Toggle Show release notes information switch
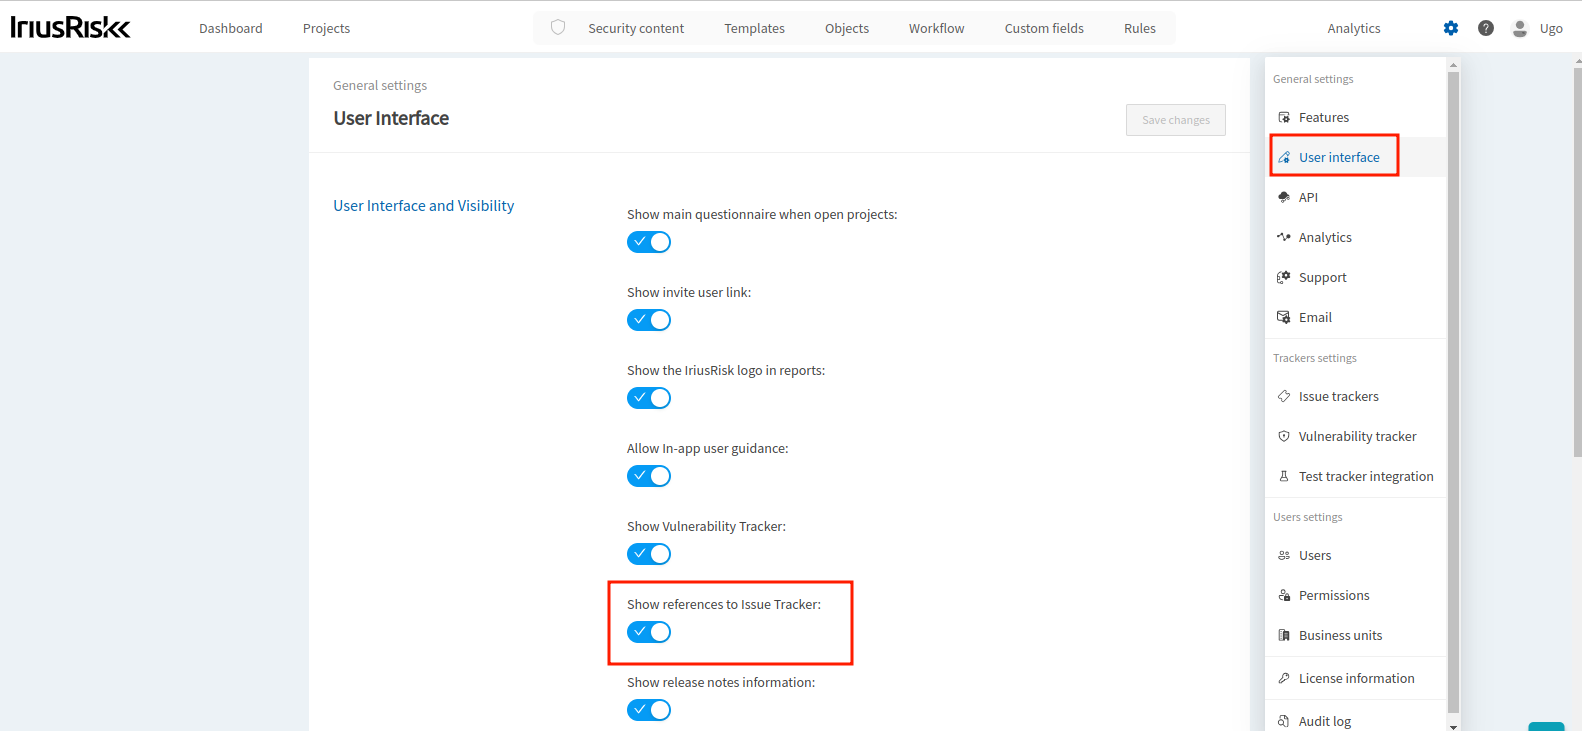This screenshot has height=731, width=1582. pos(649,710)
